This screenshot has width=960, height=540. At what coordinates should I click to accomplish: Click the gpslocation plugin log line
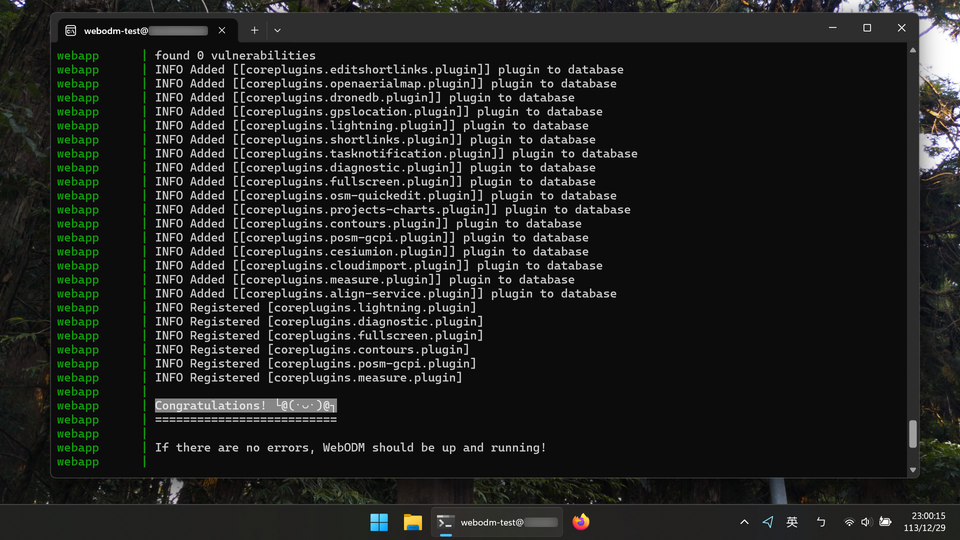click(x=379, y=112)
